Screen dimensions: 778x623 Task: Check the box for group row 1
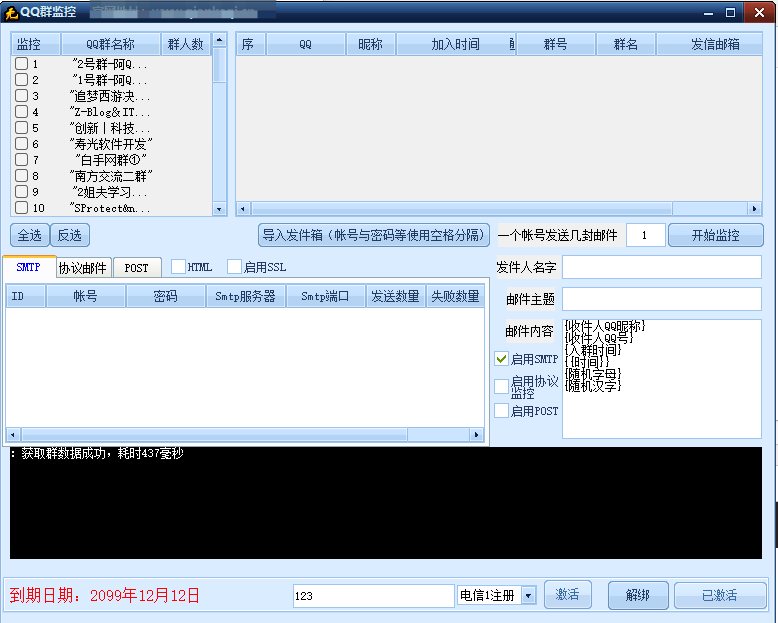[x=21, y=64]
